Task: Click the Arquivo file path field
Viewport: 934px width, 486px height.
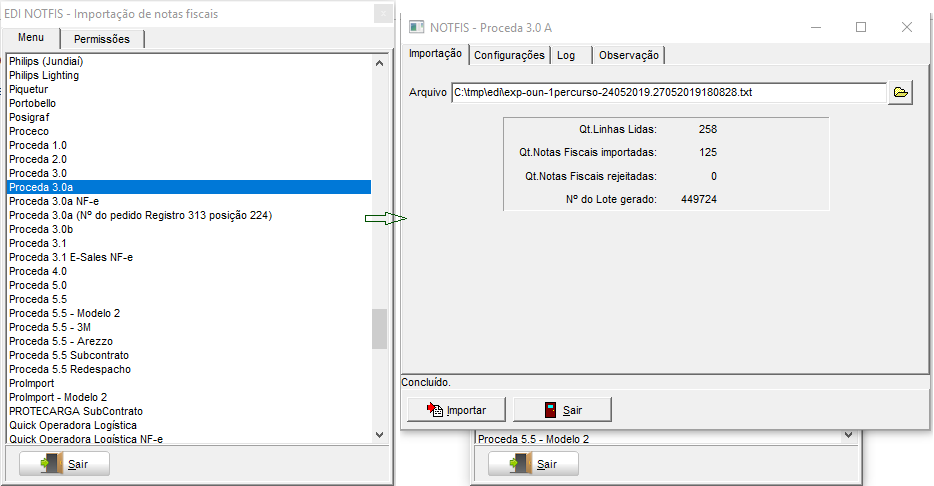Action: (x=669, y=92)
